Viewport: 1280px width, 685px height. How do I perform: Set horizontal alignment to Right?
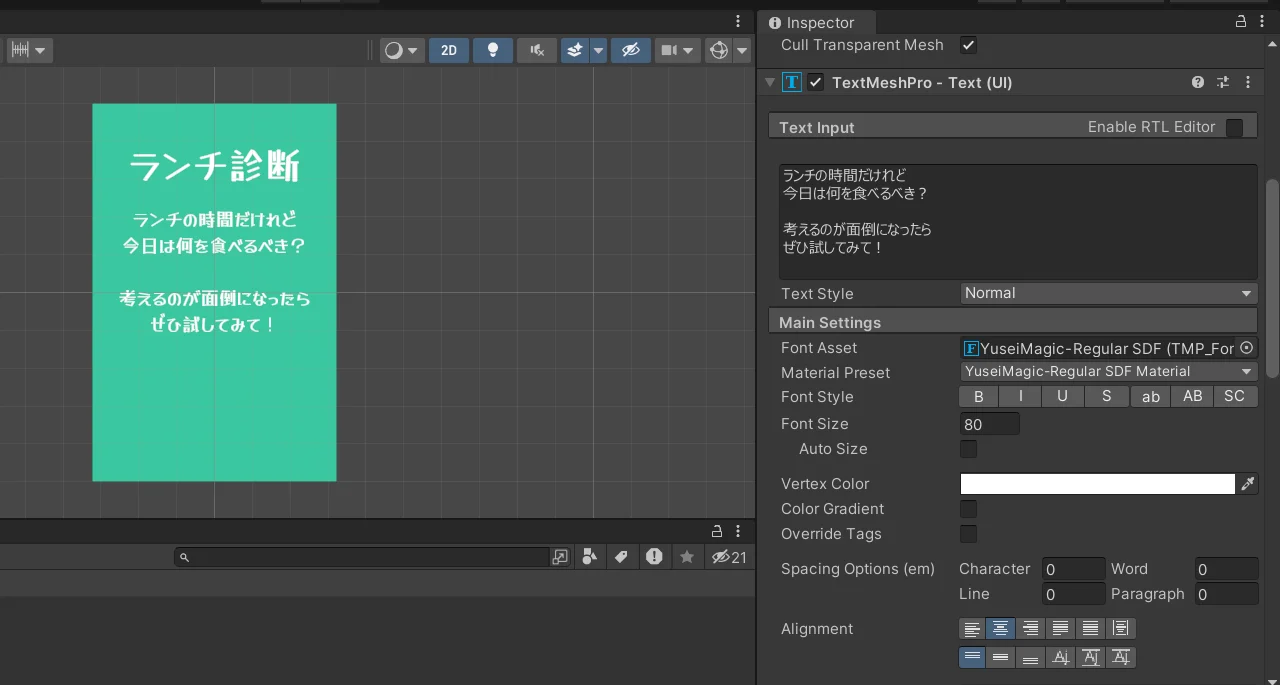coord(1031,629)
